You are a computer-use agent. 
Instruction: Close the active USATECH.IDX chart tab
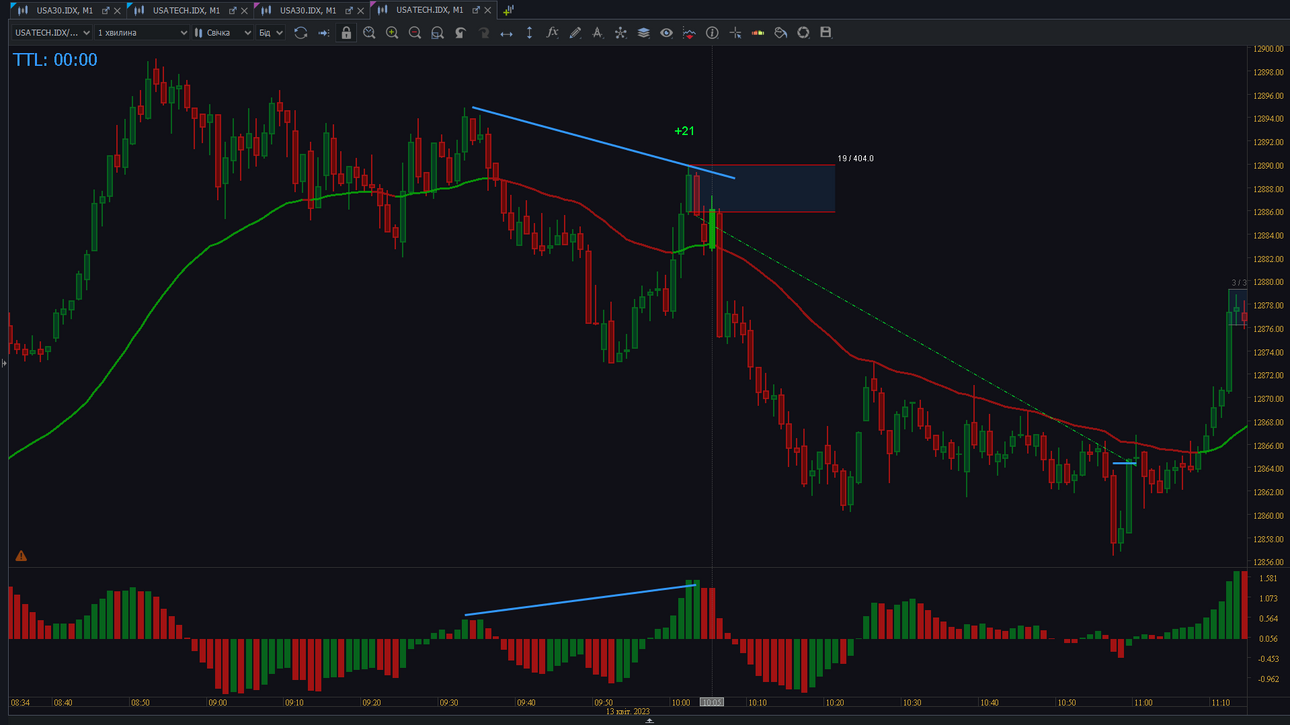(488, 10)
